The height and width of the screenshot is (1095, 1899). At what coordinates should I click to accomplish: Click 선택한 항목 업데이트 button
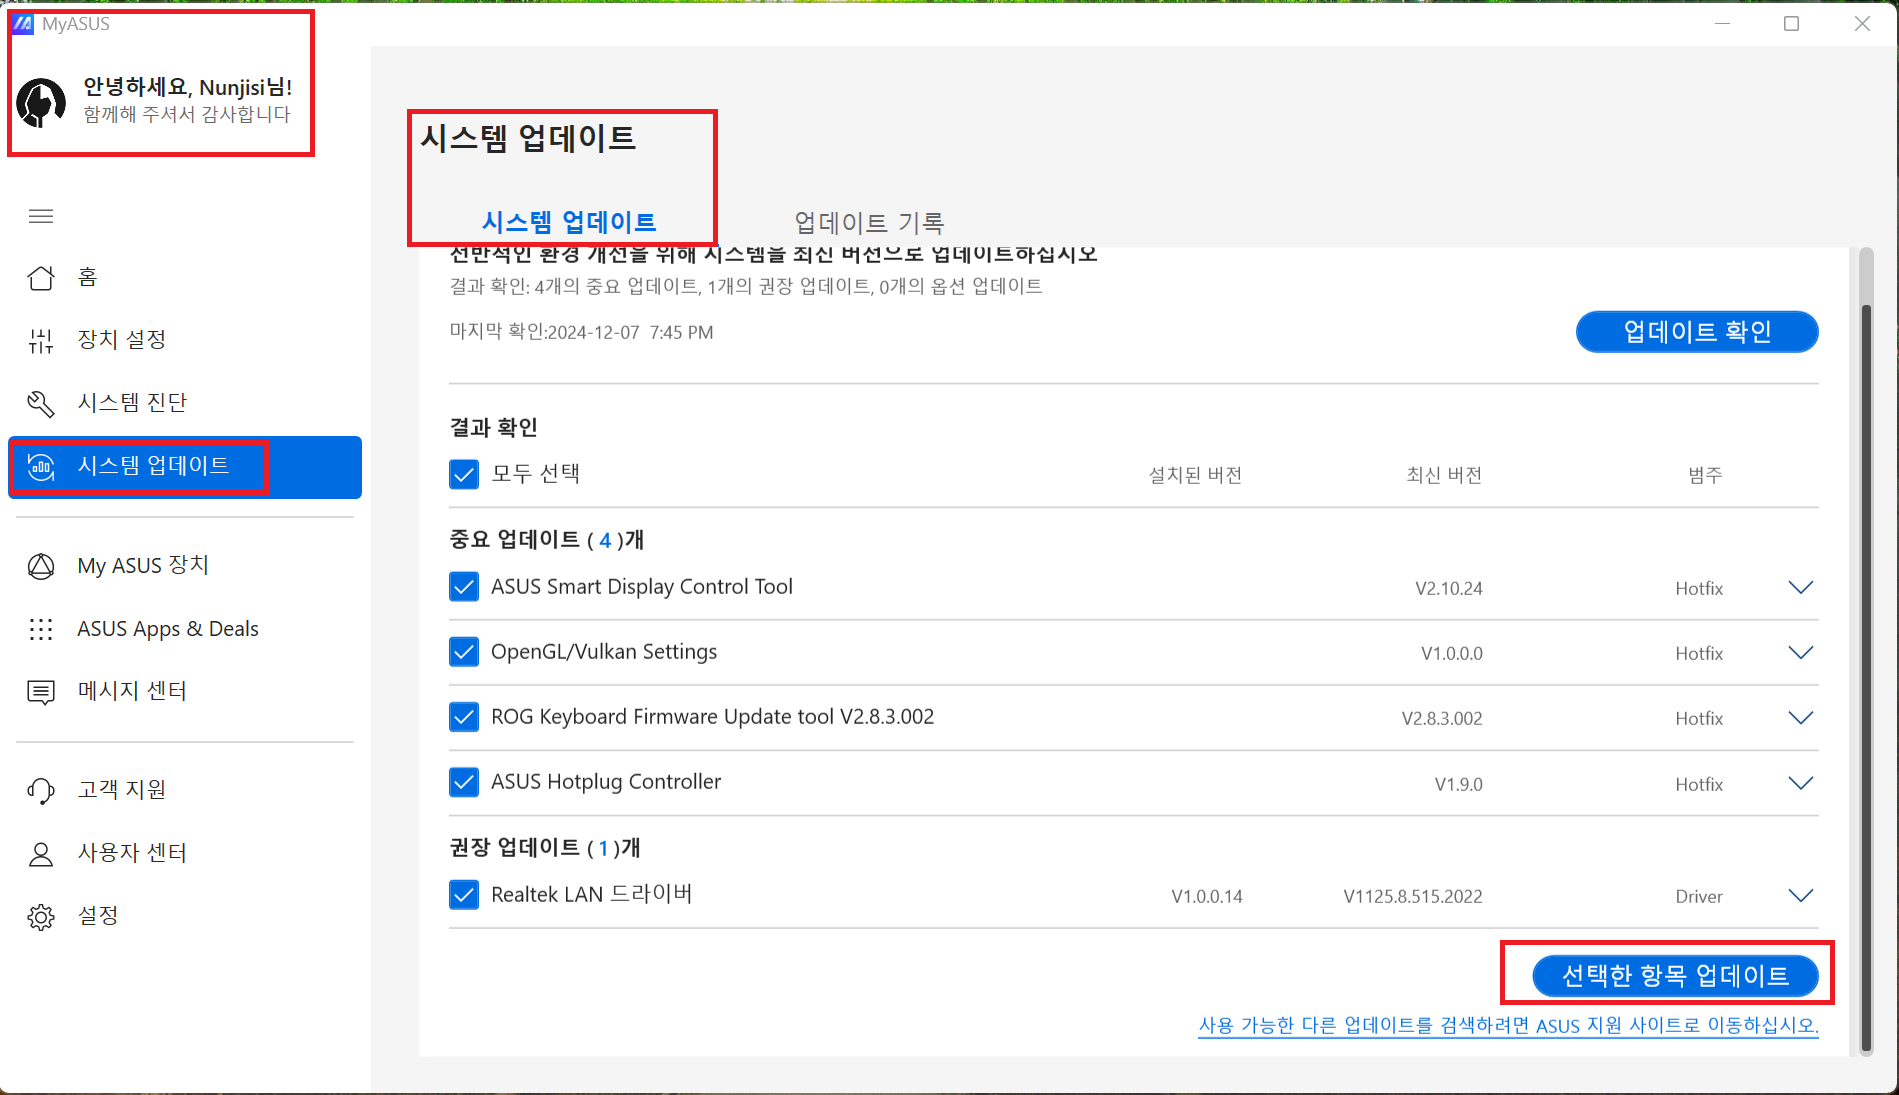1675,976
